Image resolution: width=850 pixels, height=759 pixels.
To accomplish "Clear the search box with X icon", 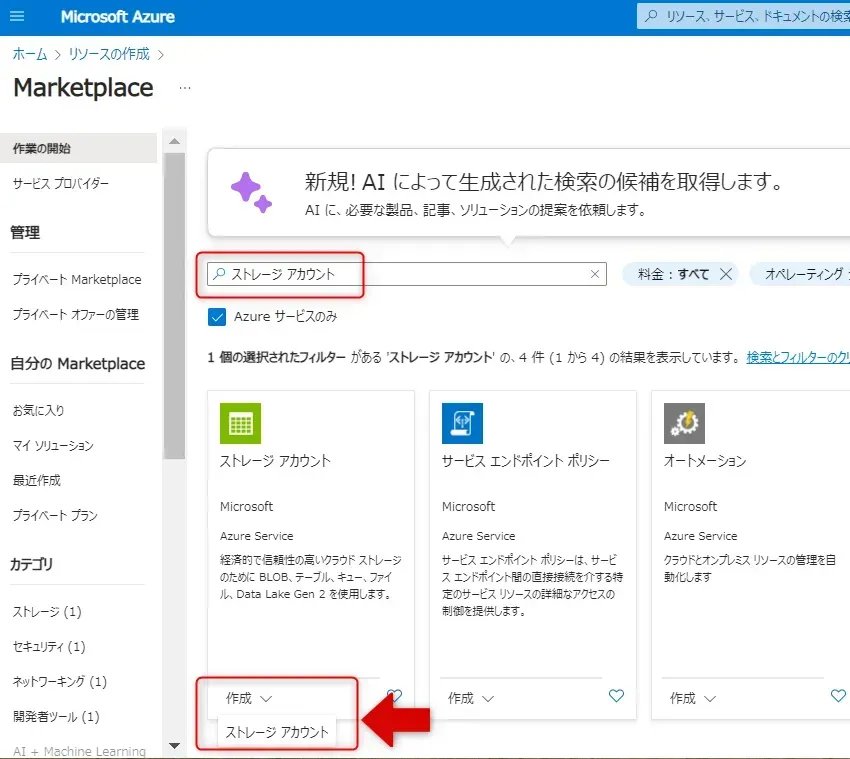I will (x=595, y=274).
